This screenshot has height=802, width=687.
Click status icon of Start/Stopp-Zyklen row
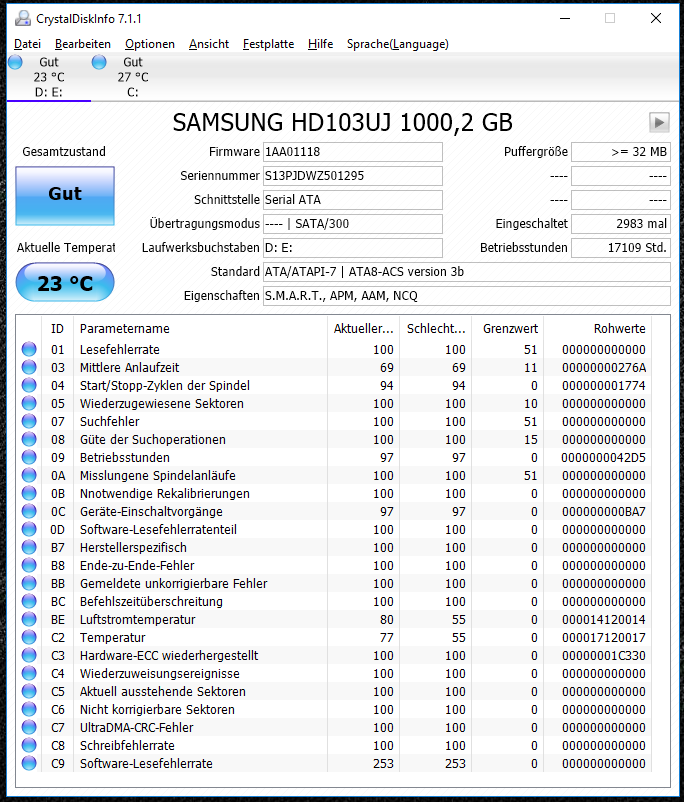29,385
